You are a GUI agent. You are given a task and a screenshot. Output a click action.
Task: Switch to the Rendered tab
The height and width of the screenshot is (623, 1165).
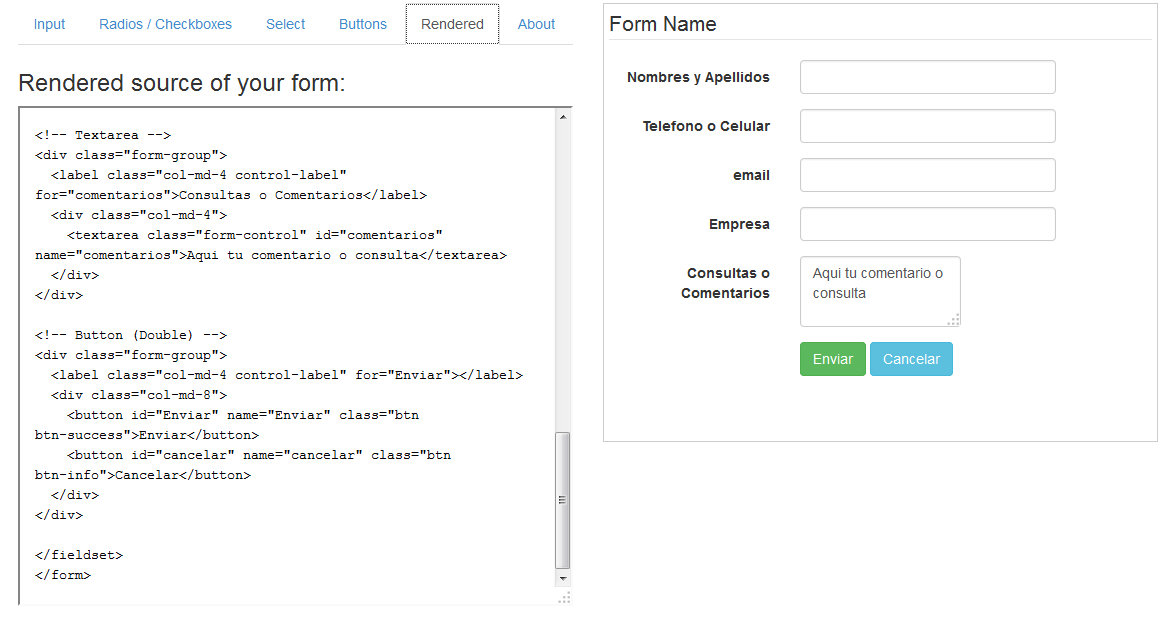452,23
